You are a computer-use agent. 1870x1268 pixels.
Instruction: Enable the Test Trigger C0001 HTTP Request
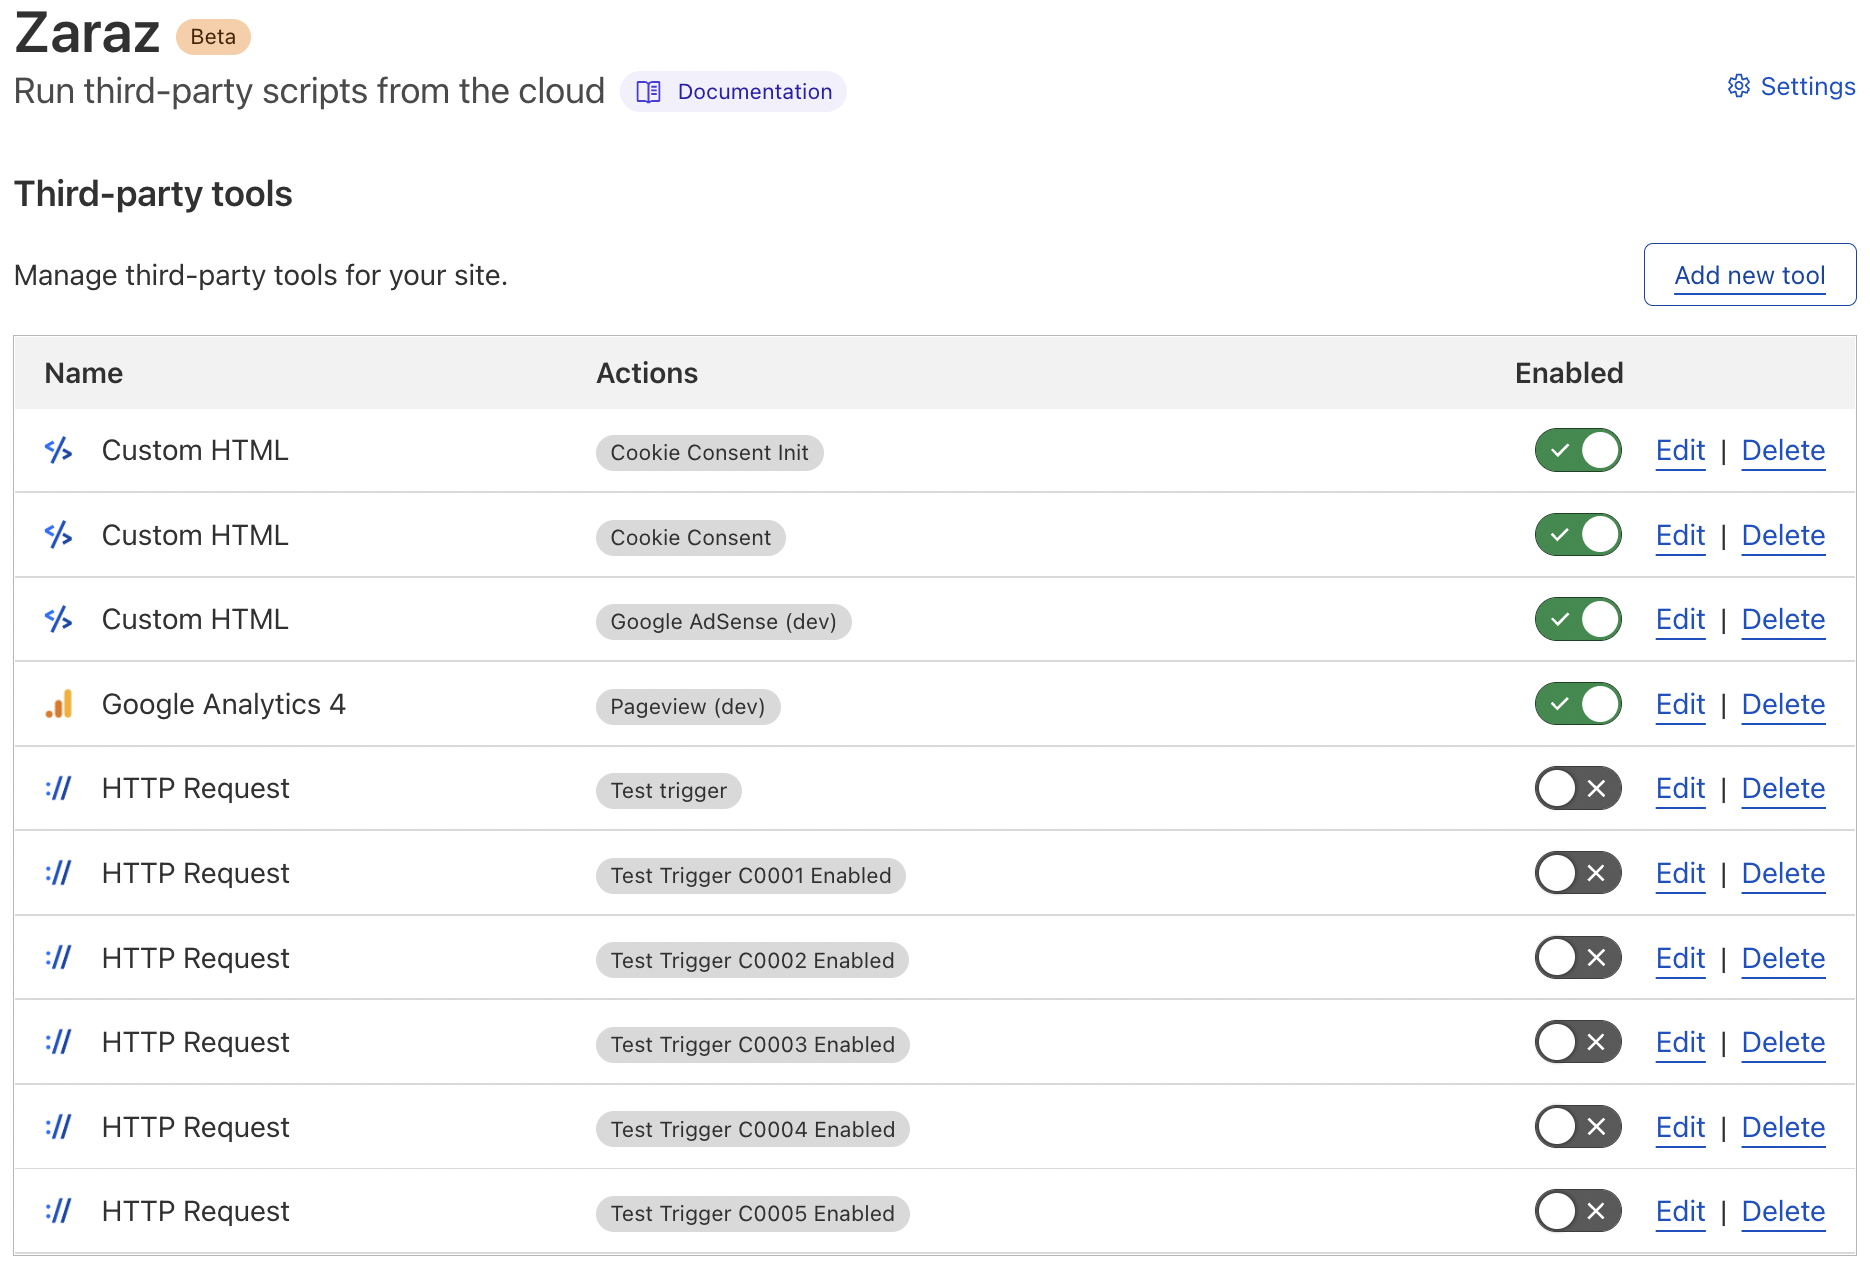[x=1577, y=873]
